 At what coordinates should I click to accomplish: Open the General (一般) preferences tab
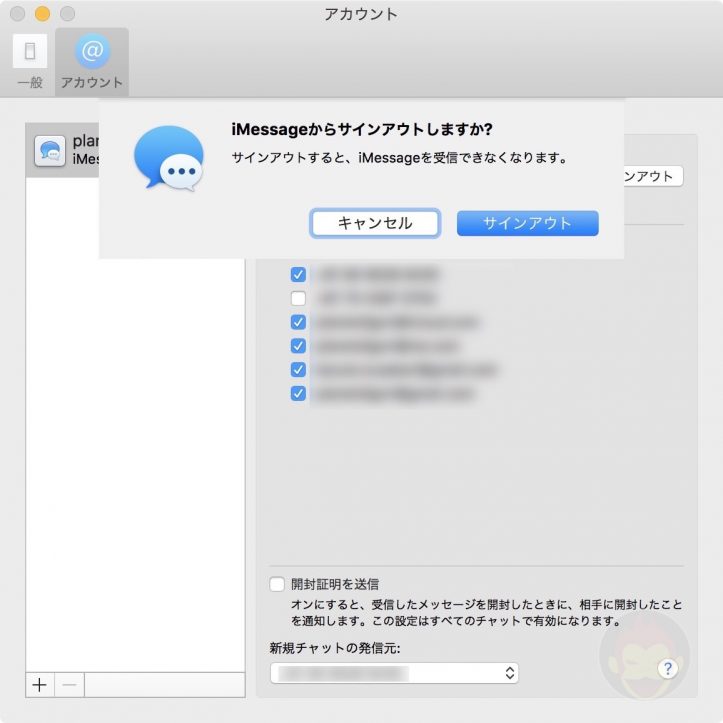click(x=30, y=61)
